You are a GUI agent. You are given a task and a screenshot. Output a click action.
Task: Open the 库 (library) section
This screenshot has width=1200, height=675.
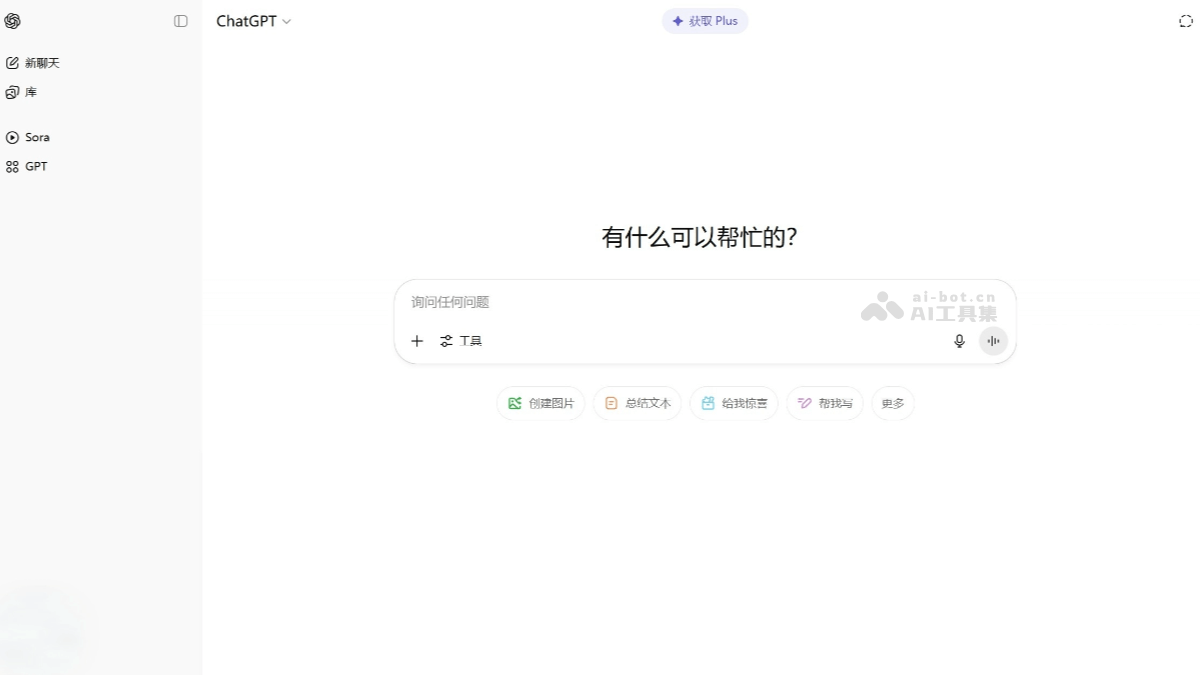coord(29,92)
